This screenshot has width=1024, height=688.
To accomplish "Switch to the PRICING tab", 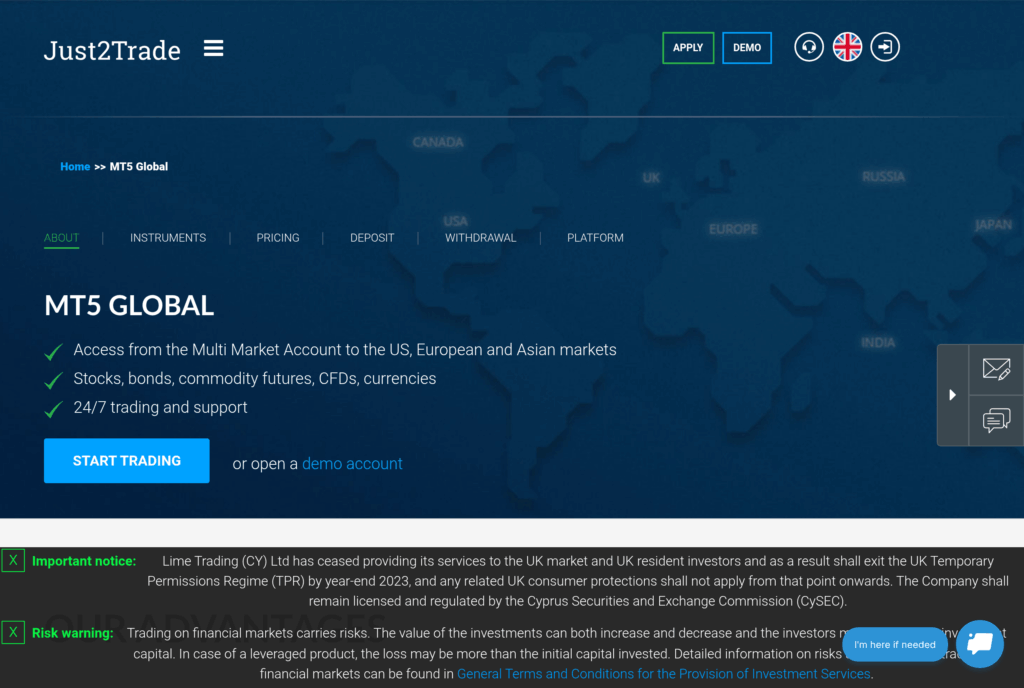I will pyautogui.click(x=278, y=238).
